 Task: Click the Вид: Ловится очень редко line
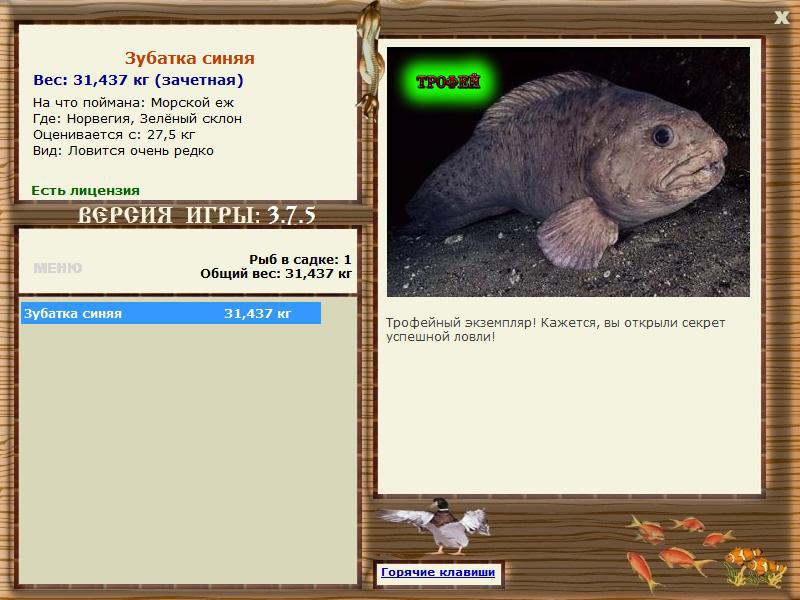[123, 151]
